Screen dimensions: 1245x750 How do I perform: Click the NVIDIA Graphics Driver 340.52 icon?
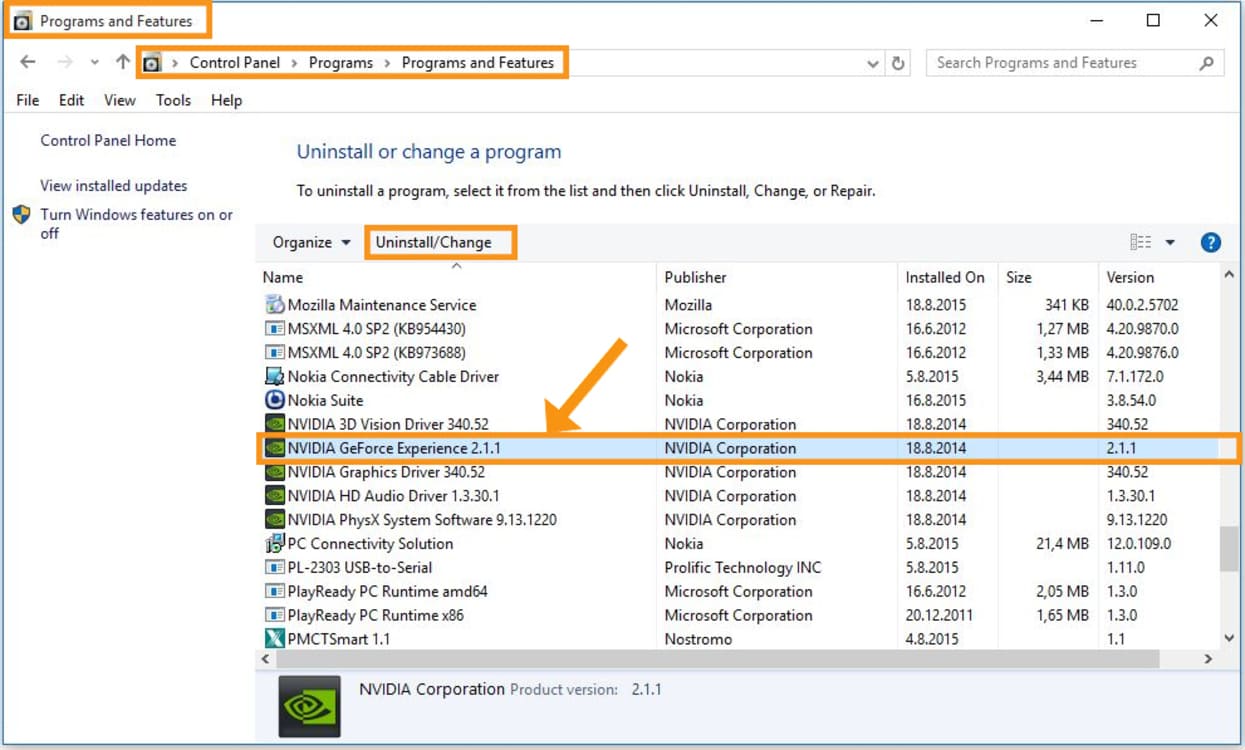tap(274, 472)
